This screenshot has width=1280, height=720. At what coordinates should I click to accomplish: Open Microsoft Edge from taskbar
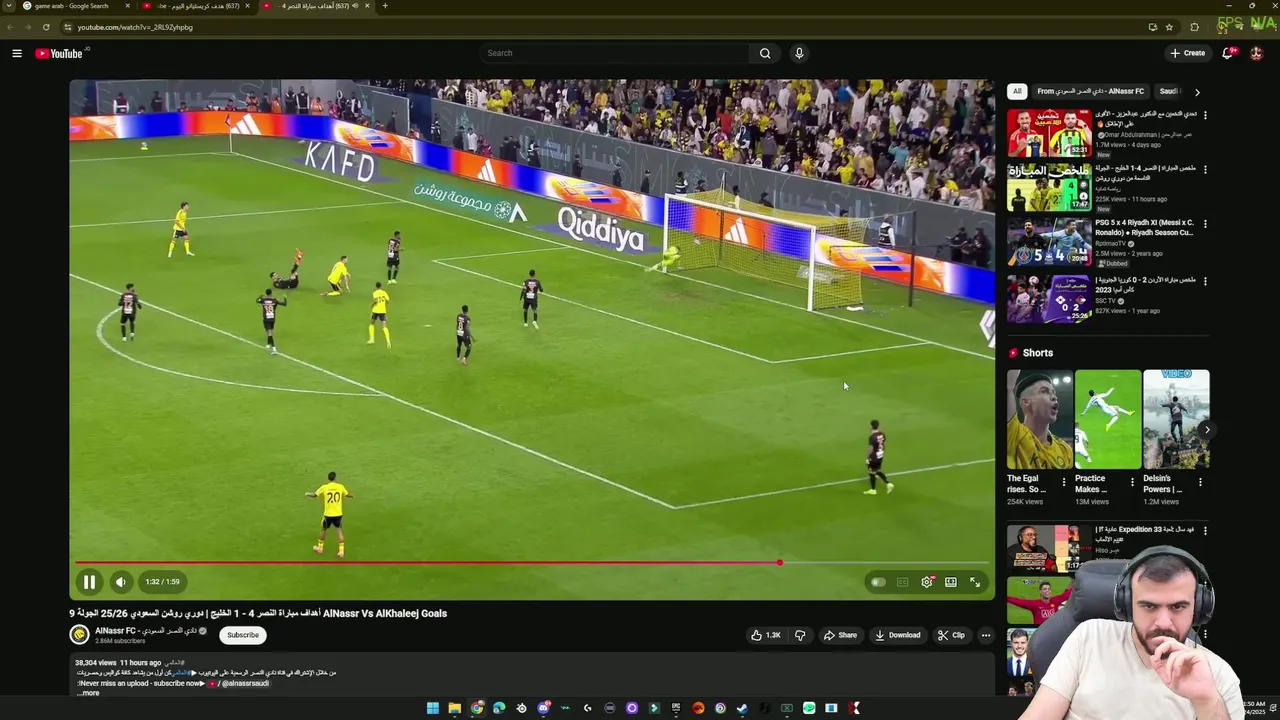[499, 708]
